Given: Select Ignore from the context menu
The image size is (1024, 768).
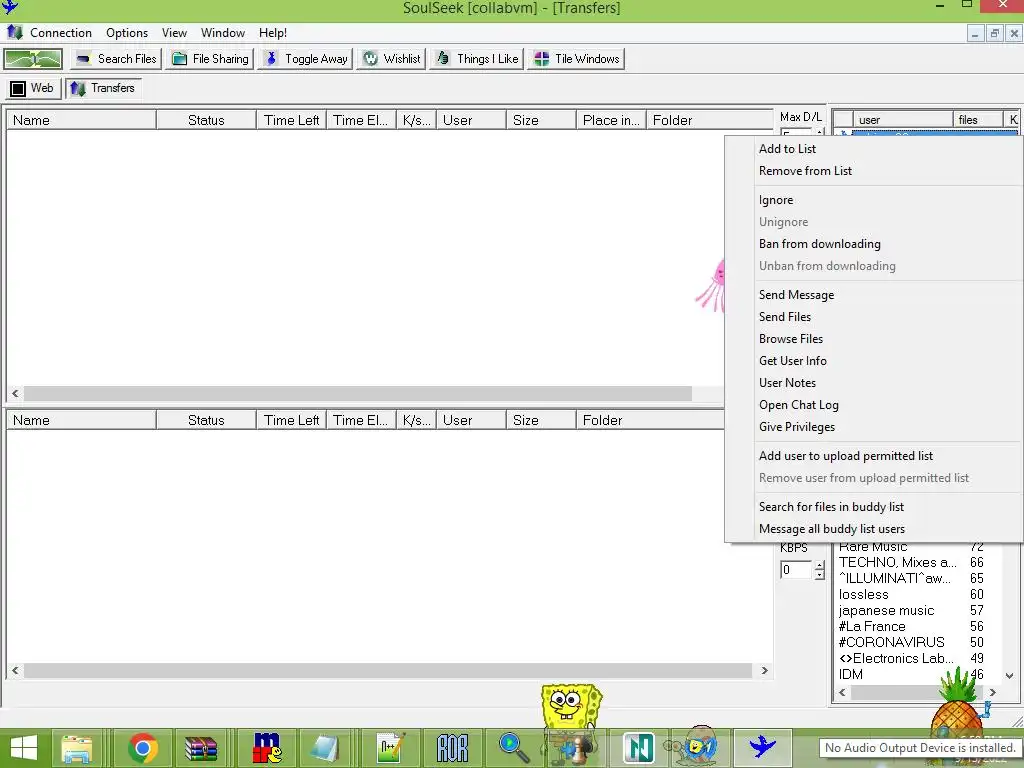Looking at the screenshot, I should click(874, 200).
